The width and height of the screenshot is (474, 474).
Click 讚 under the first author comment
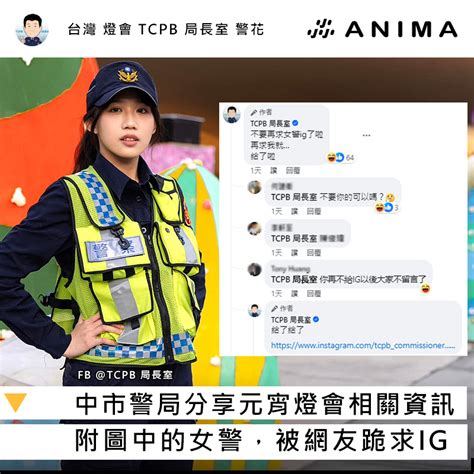tap(274, 171)
